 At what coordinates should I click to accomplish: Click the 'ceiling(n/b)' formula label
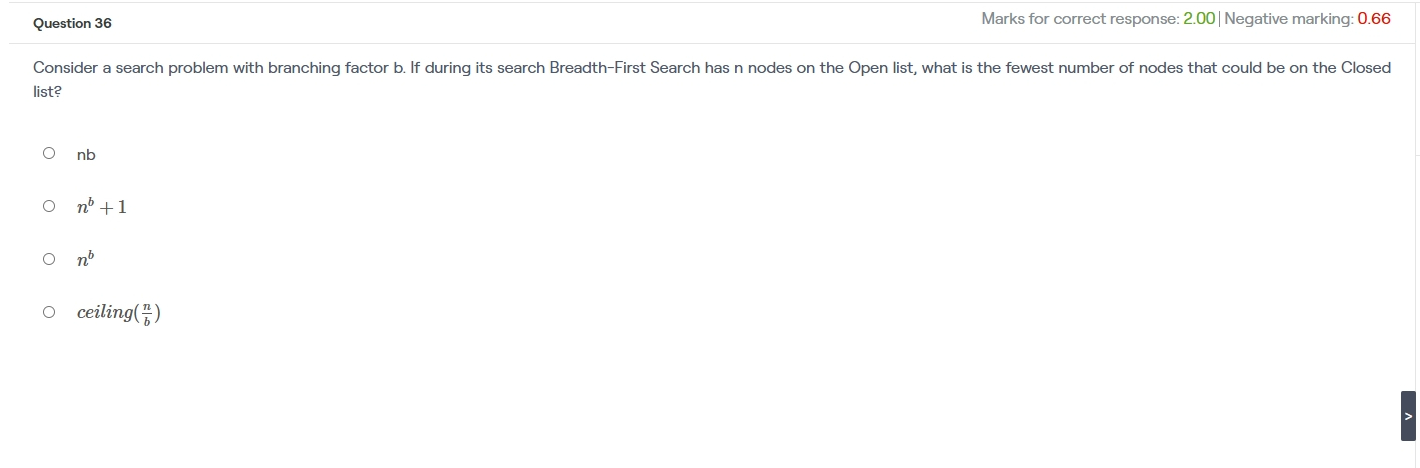[119, 312]
